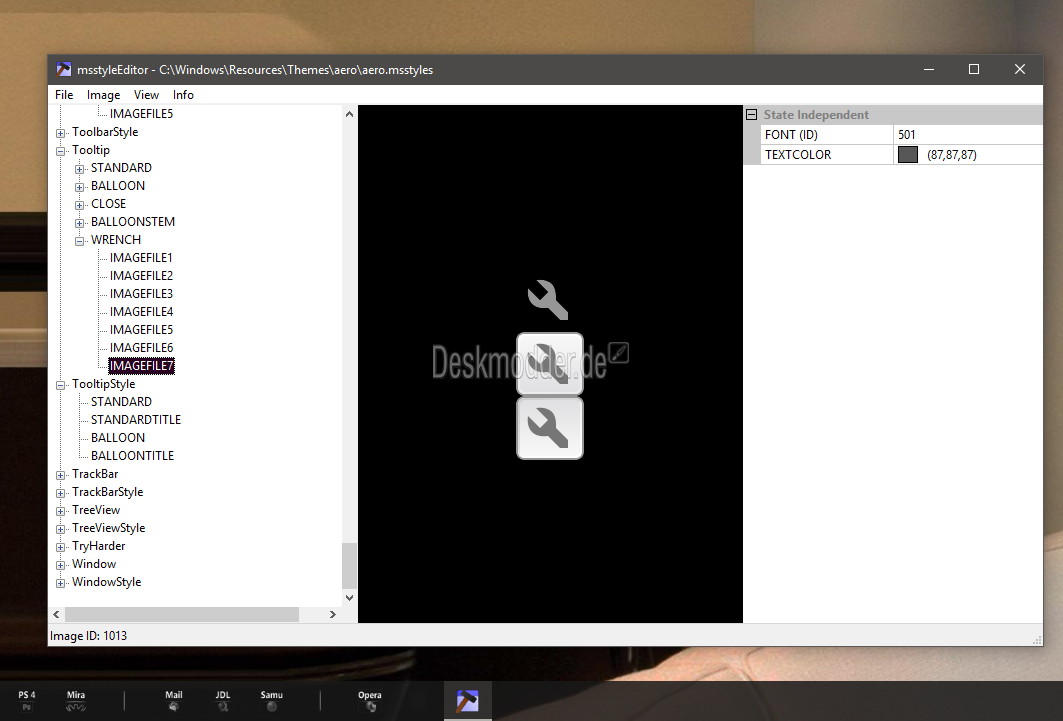The image size is (1063, 721).
Task: Open the Image menu
Action: click(x=103, y=95)
